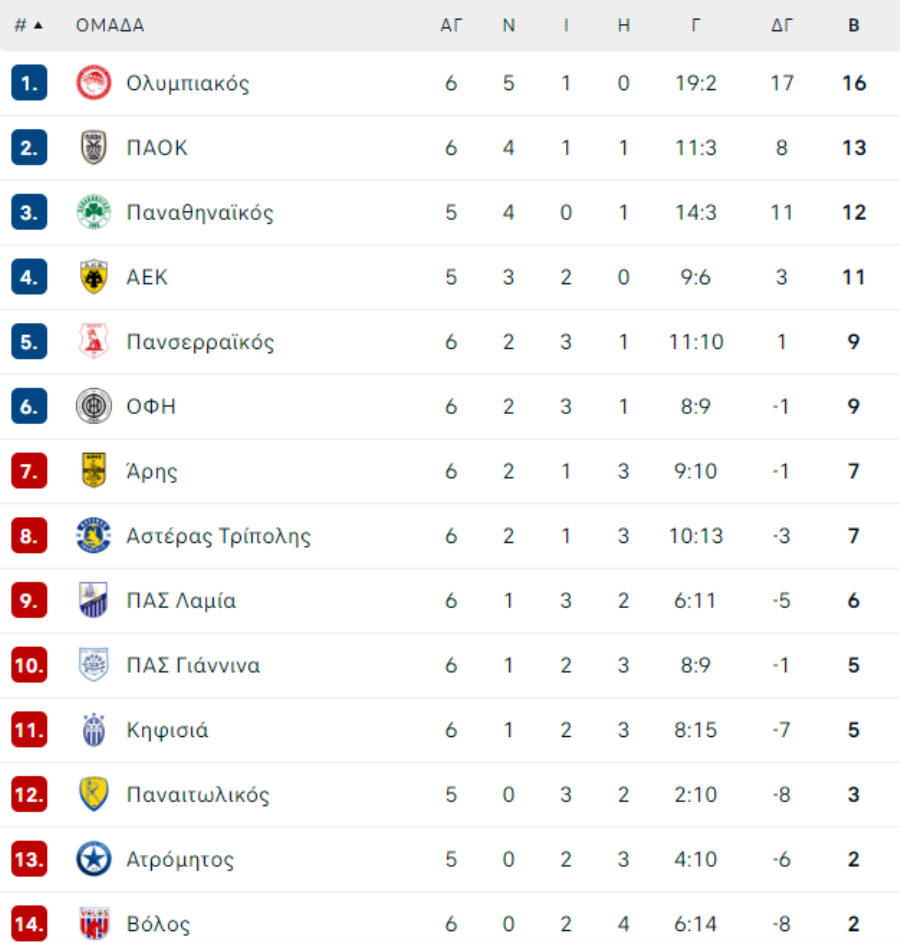Click the blue position 1 badge
This screenshot has height=943, width=900.
pos(29,83)
